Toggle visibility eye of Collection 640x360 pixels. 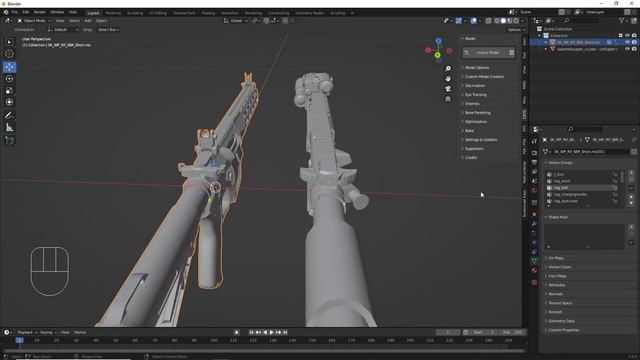[627, 36]
